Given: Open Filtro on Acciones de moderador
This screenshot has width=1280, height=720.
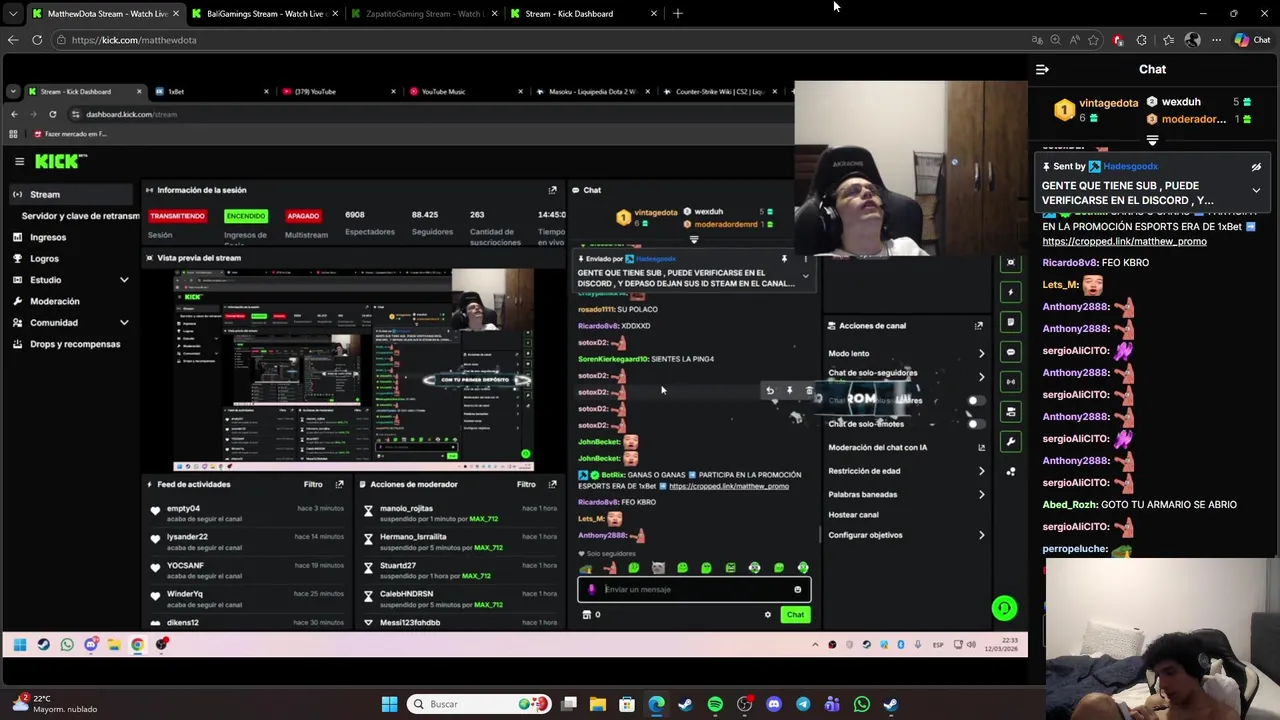Looking at the screenshot, I should click(x=526, y=484).
